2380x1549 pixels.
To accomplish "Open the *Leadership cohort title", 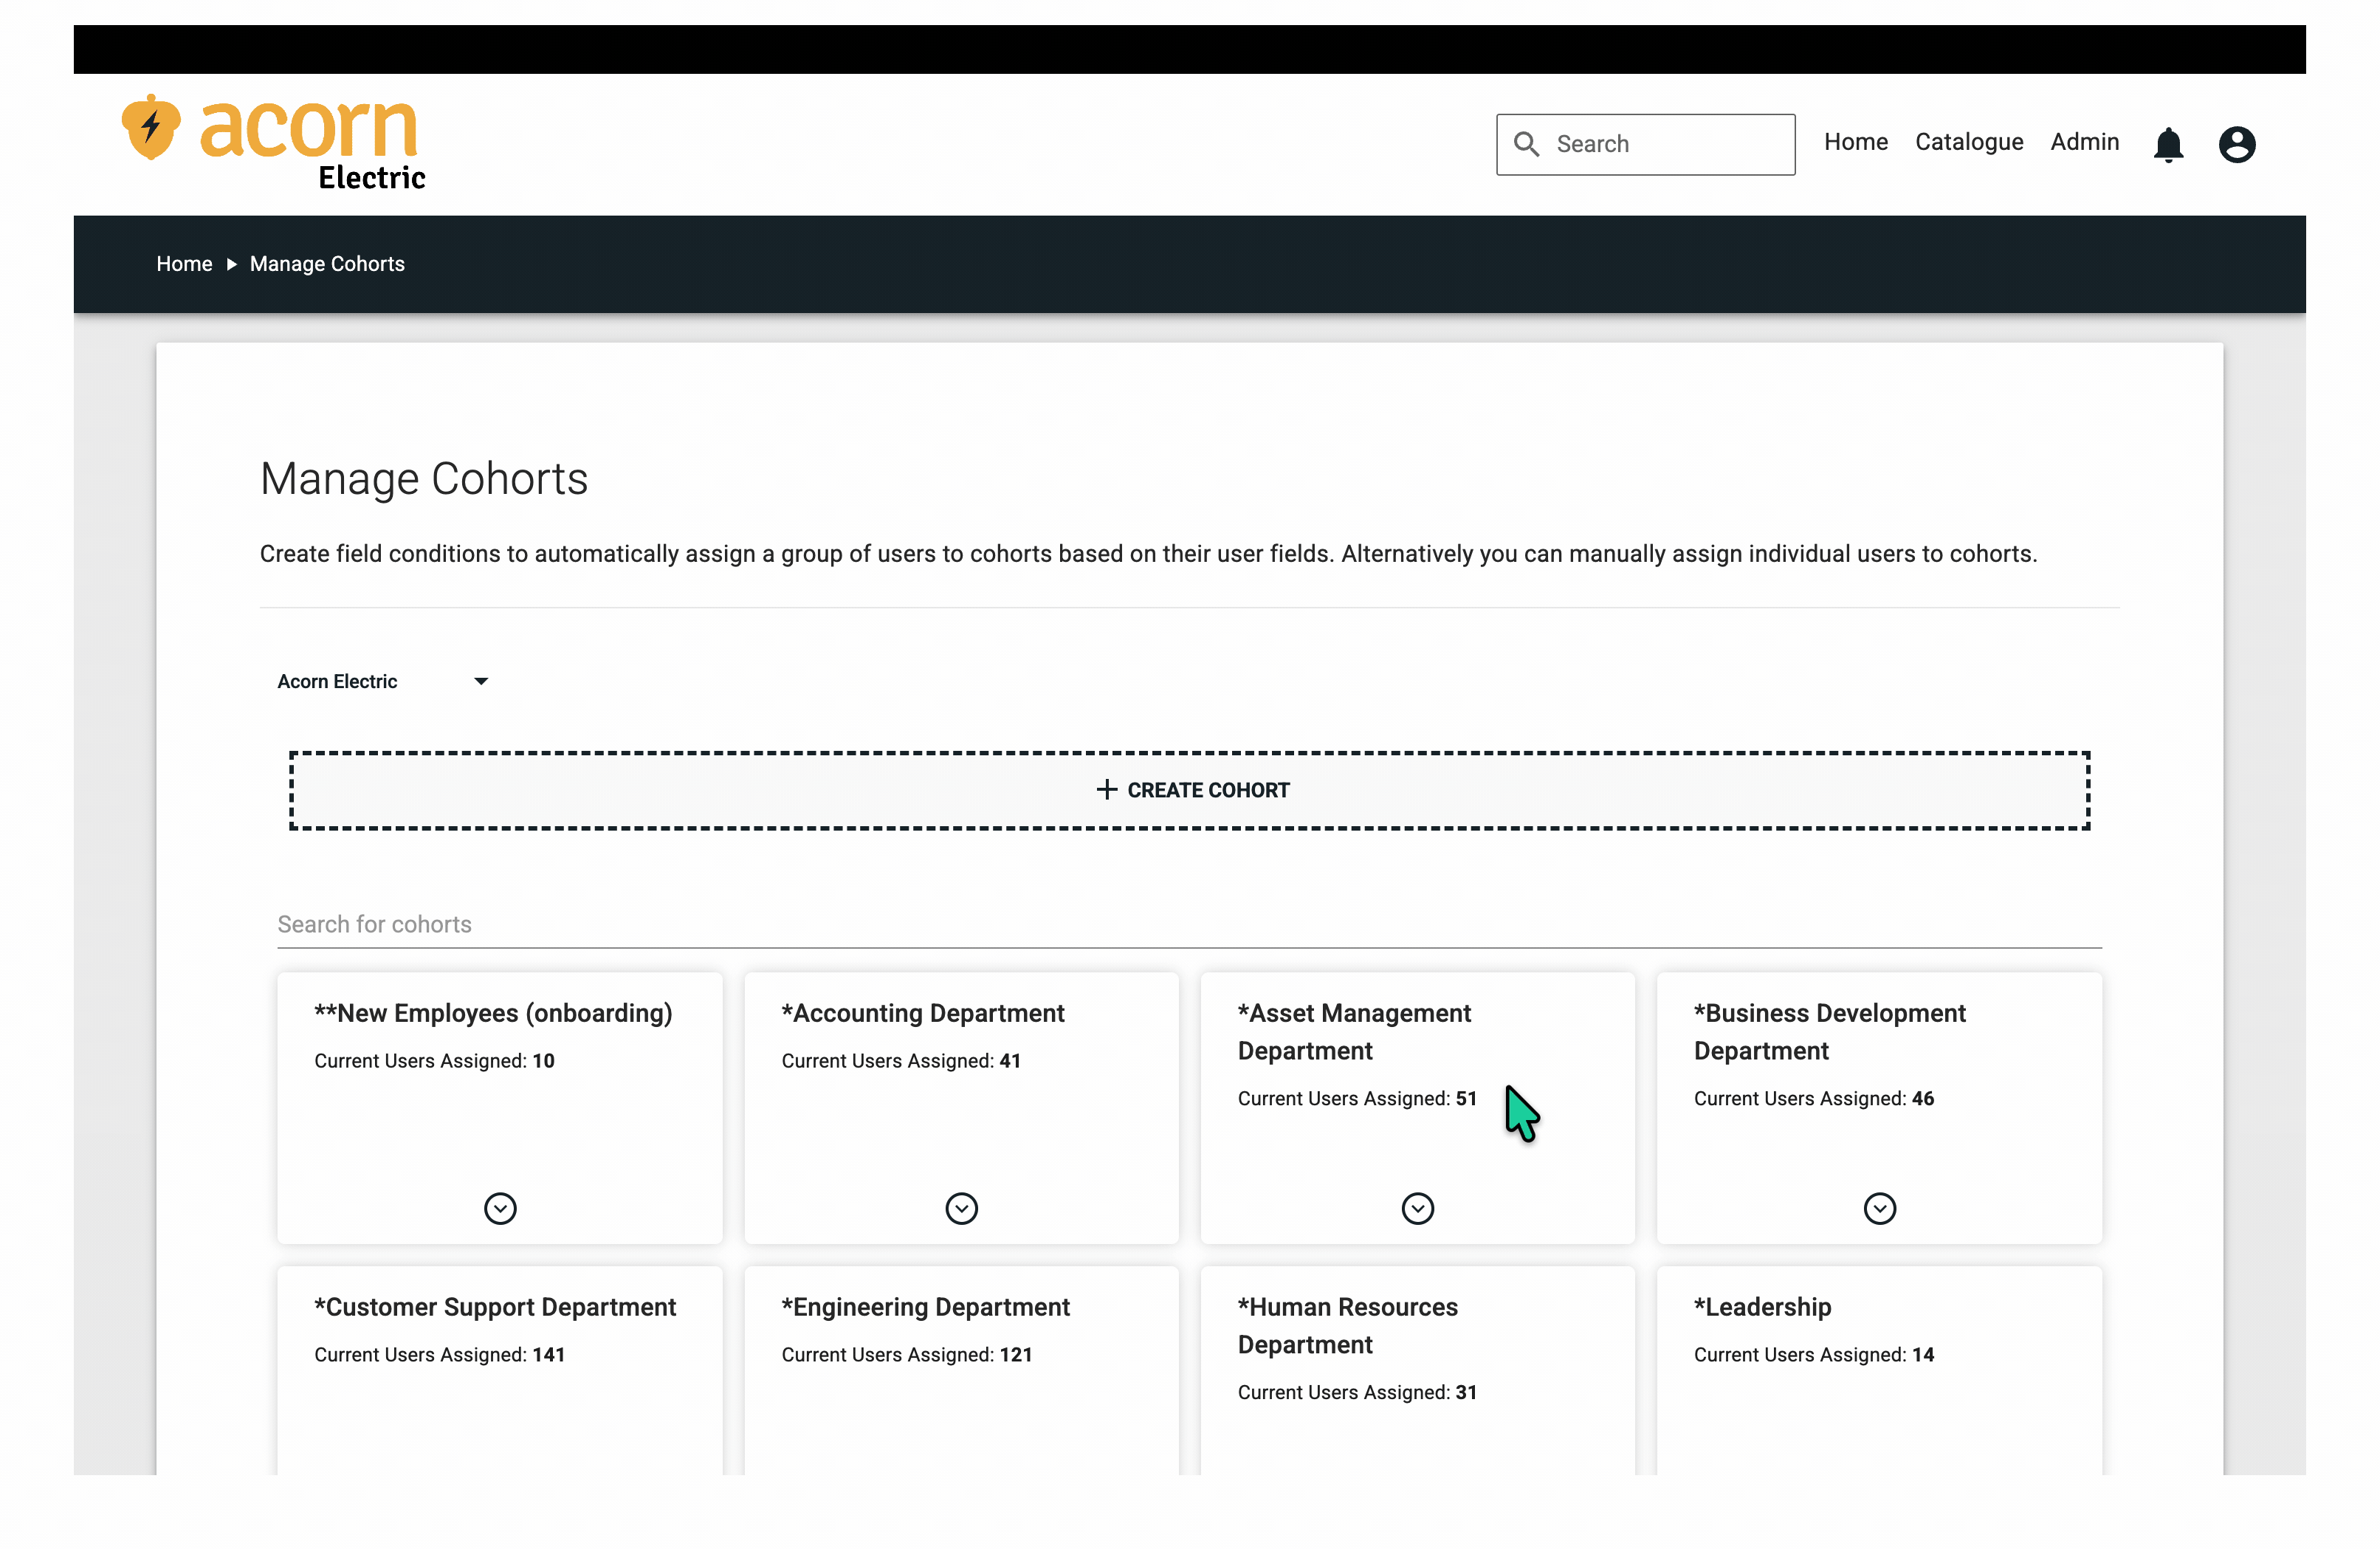I will 1762,1307.
